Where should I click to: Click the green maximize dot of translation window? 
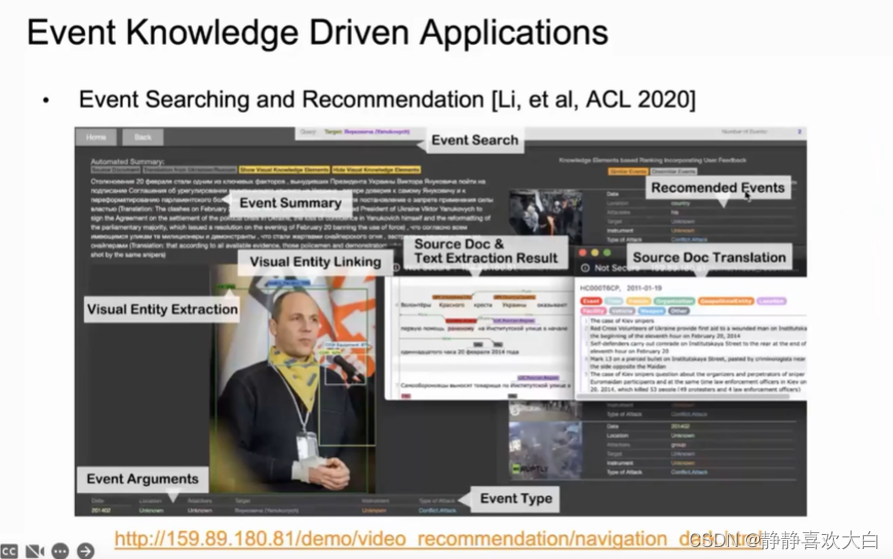click(607, 253)
